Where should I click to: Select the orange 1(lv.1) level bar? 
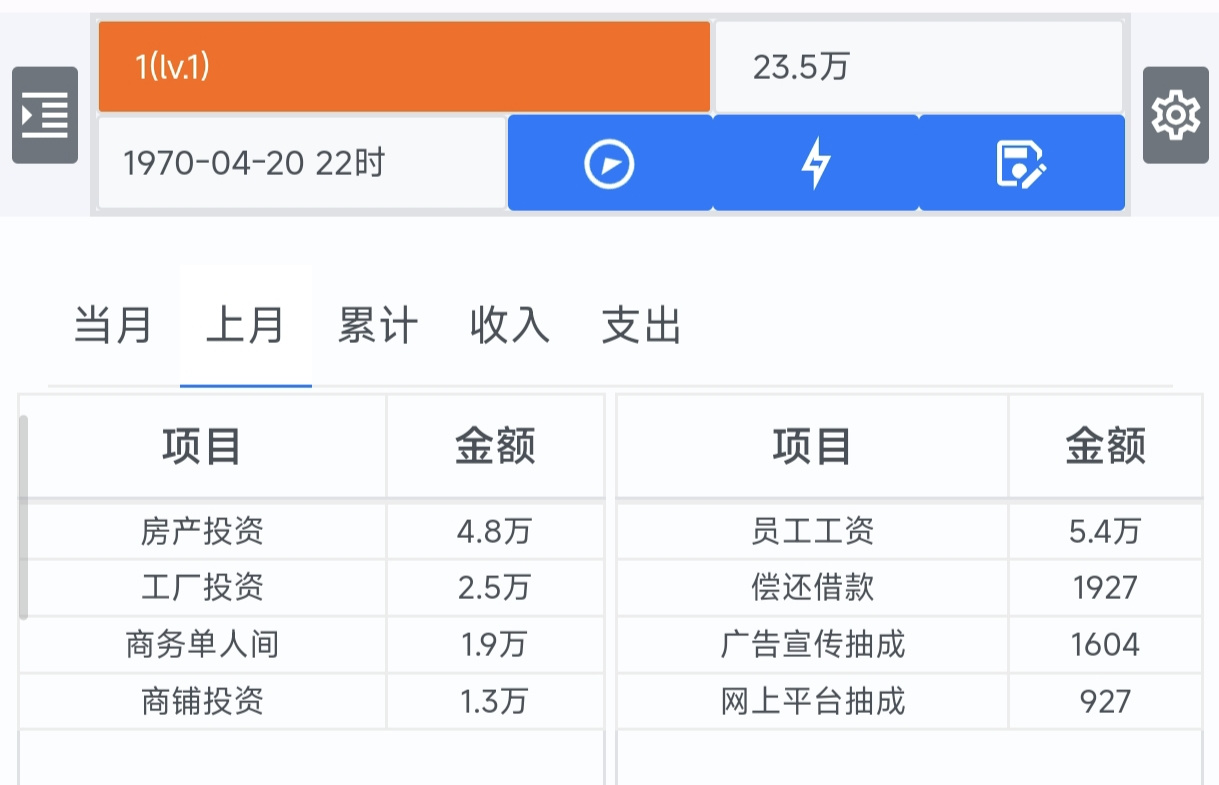(404, 67)
